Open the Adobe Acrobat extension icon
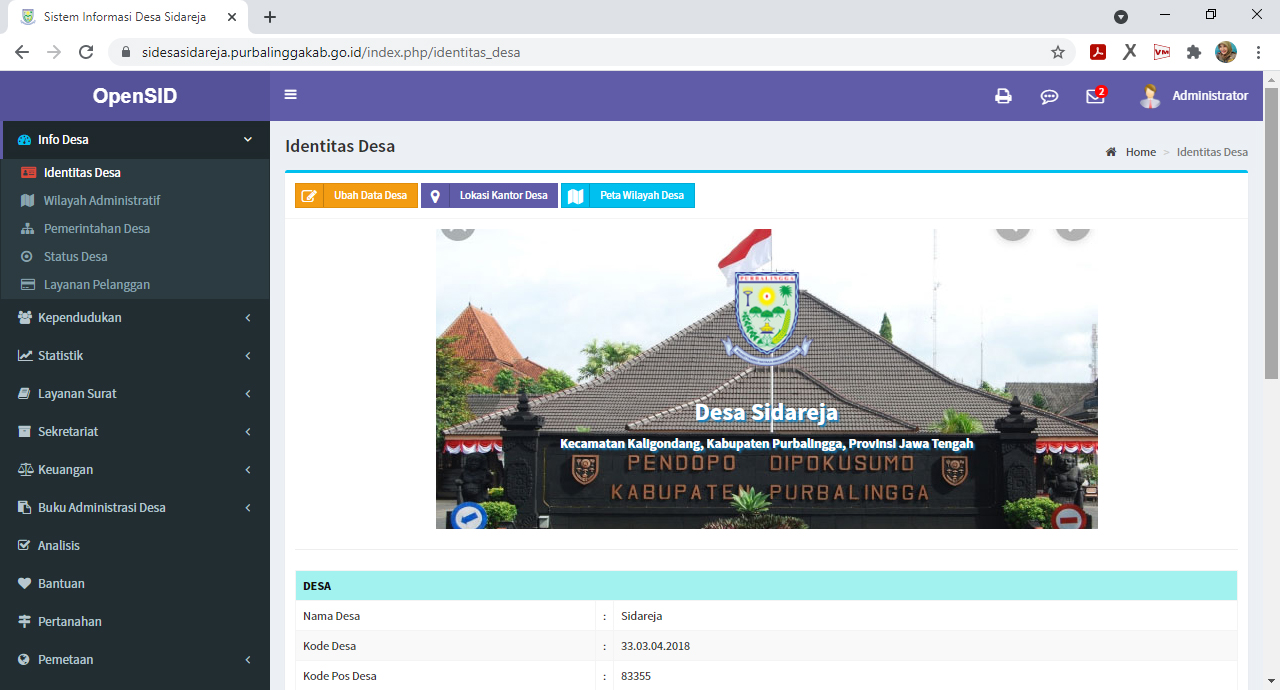This screenshot has width=1280, height=690. 1097,52
